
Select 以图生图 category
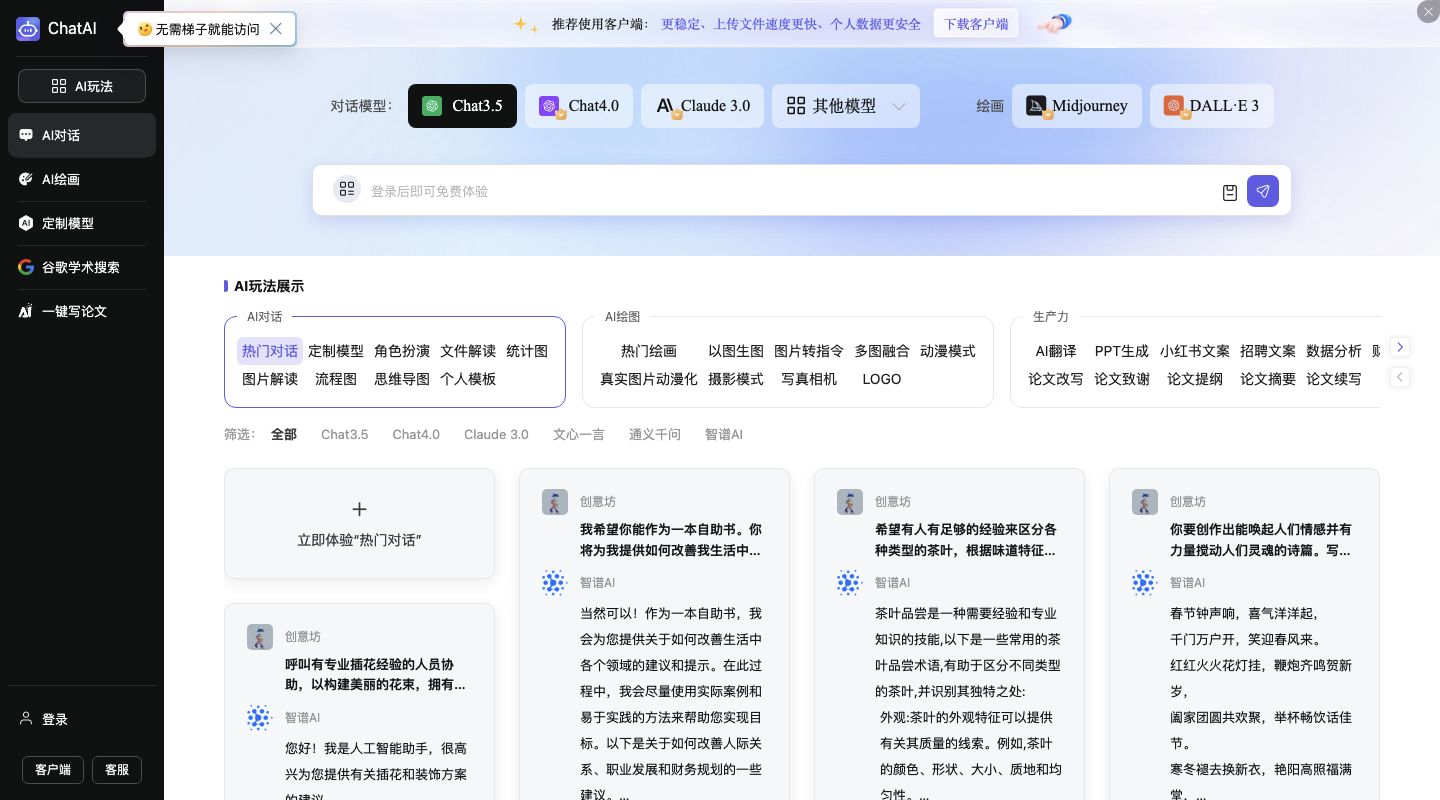point(736,351)
